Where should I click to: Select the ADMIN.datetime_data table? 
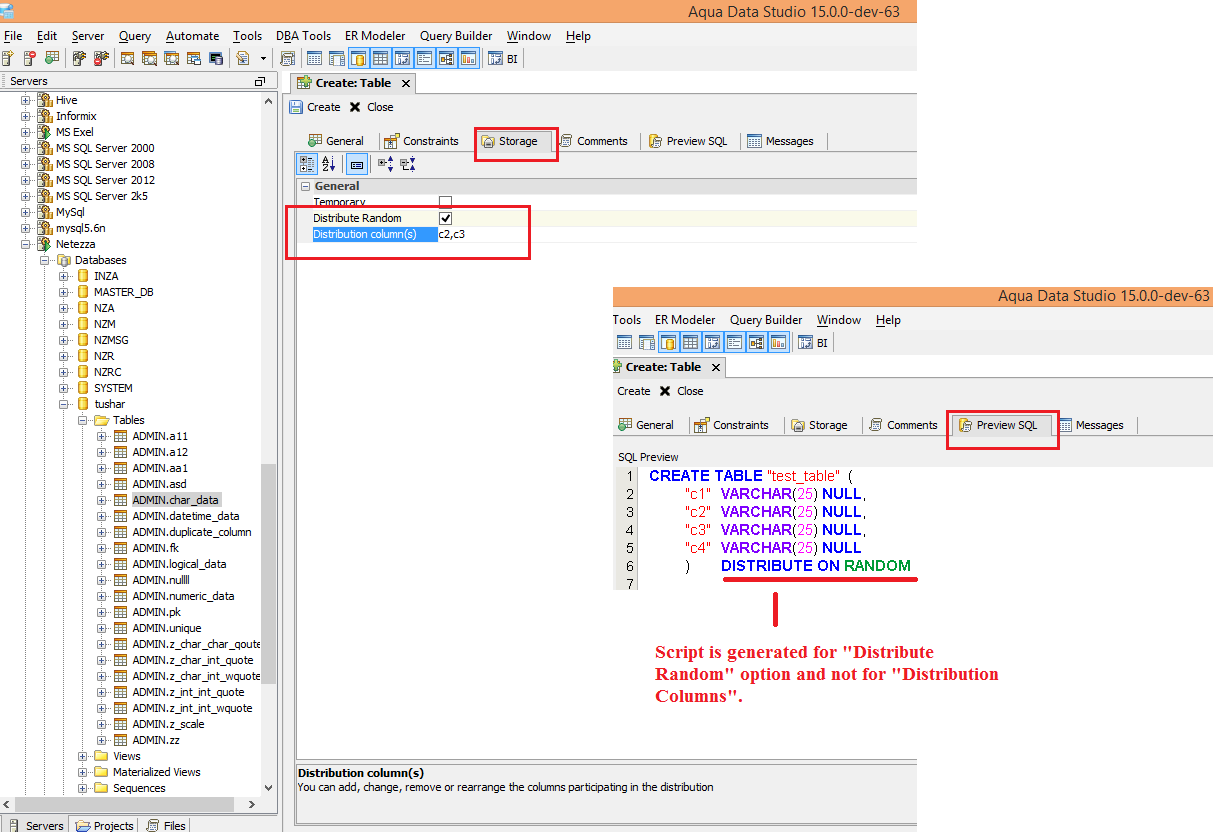(x=185, y=516)
